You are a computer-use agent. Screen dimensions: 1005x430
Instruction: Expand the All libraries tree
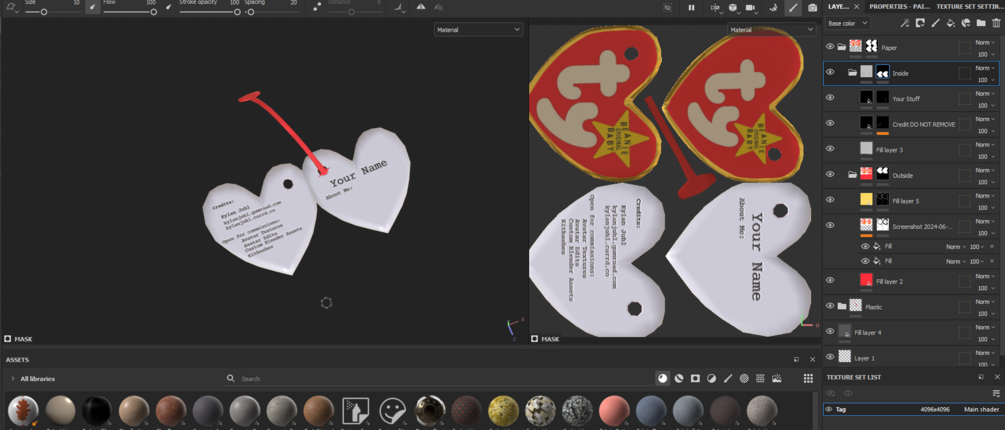(x=13, y=379)
